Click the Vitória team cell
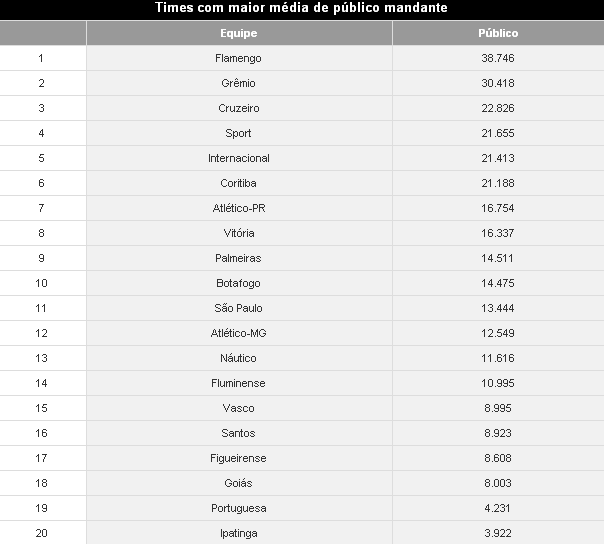 tap(238, 233)
